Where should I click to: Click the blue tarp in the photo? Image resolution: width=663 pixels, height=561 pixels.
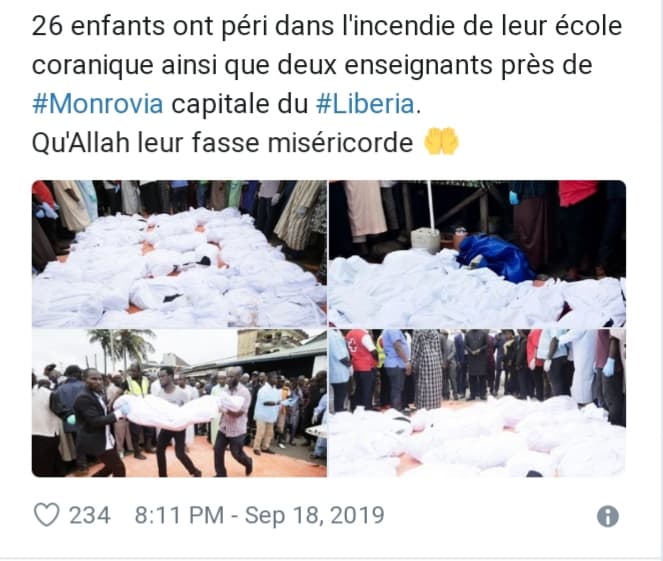493,257
